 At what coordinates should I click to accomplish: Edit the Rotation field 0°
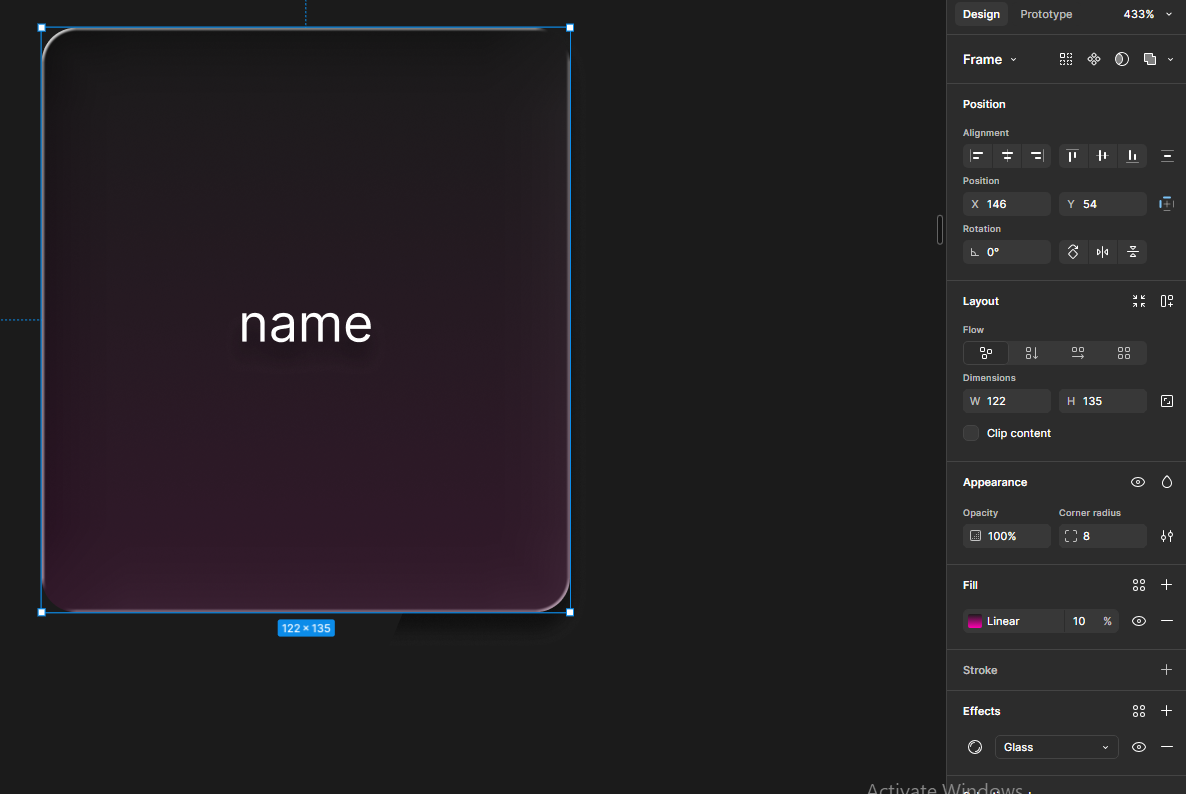[x=1007, y=252]
